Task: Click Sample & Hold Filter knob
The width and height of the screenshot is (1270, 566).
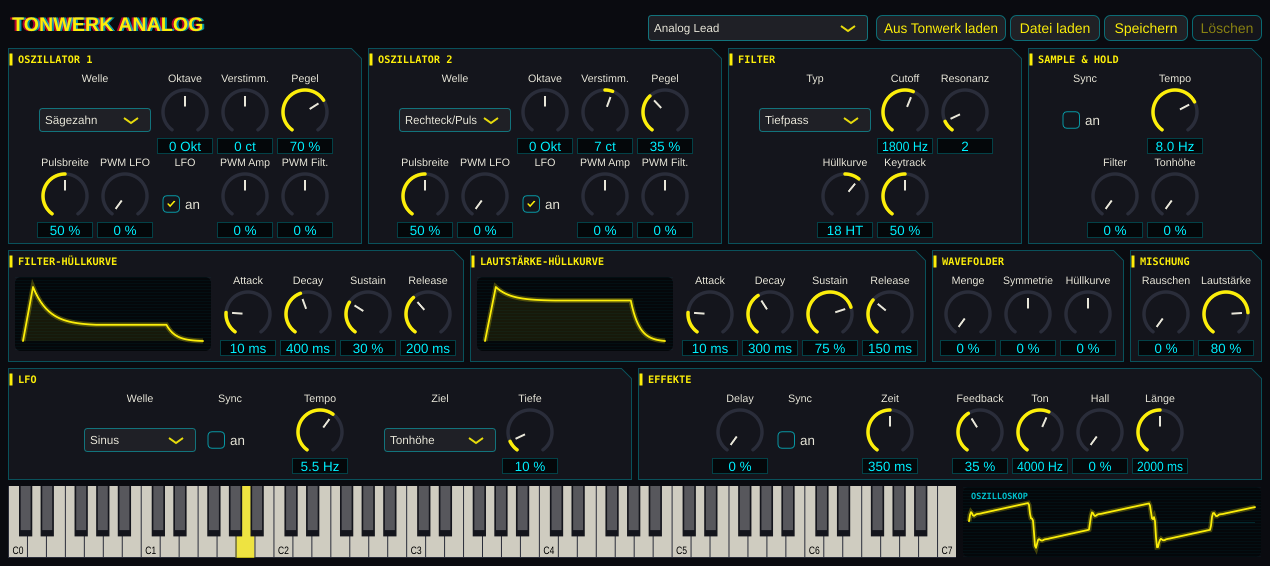Action: pyautogui.click(x=1115, y=196)
